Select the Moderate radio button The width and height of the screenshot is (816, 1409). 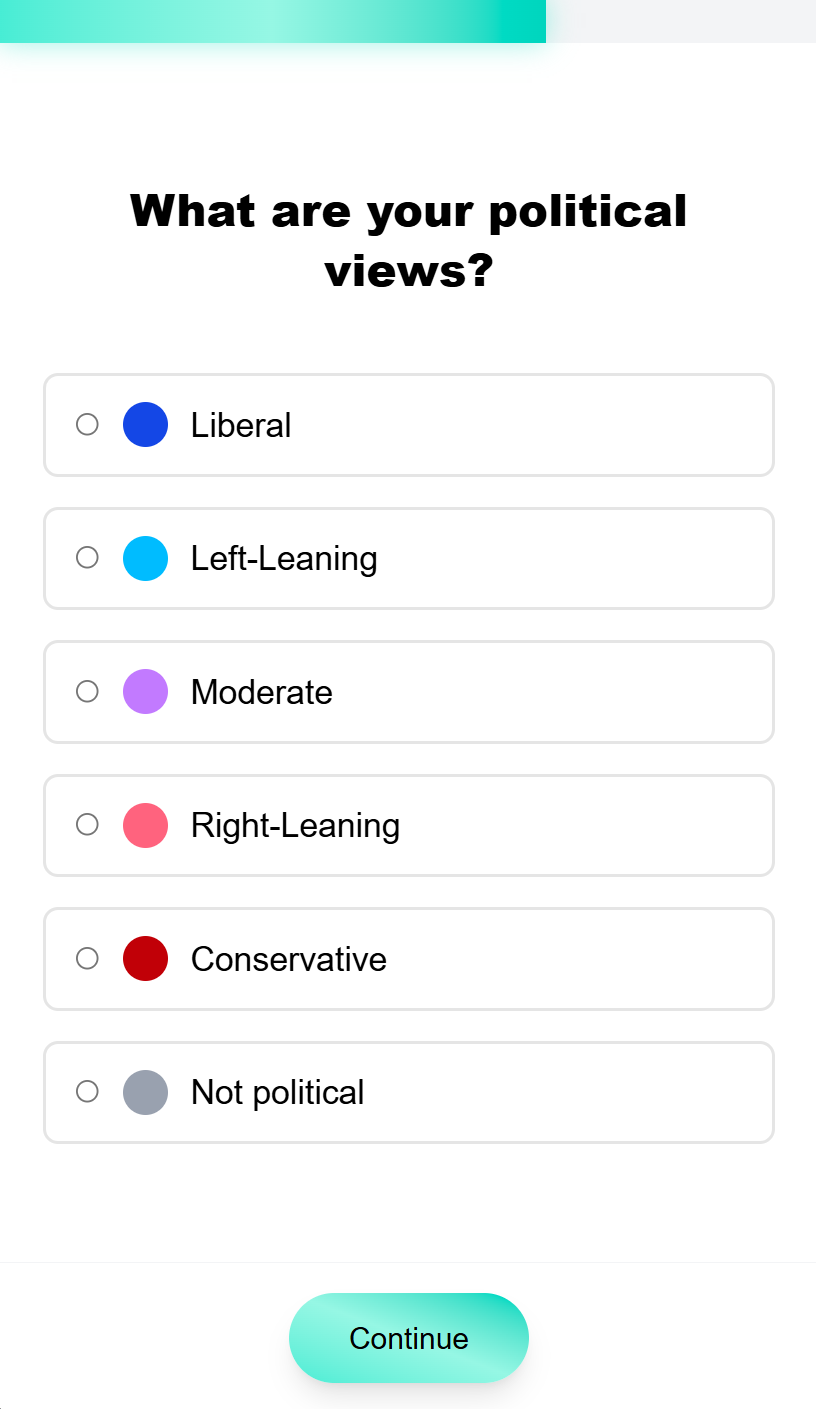pos(87,691)
